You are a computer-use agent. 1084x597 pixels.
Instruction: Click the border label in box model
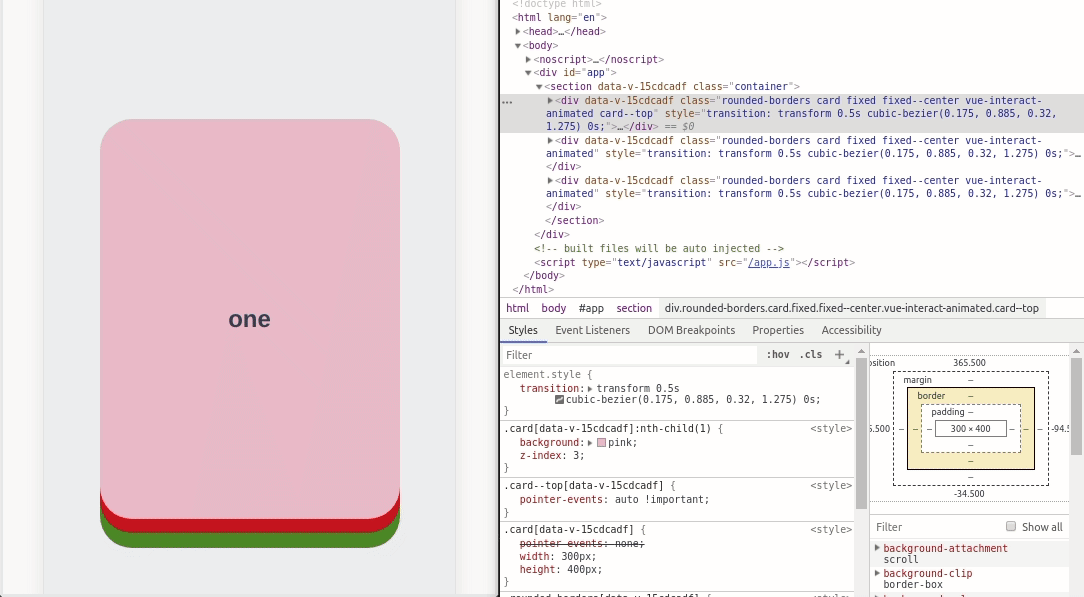[x=931, y=396]
